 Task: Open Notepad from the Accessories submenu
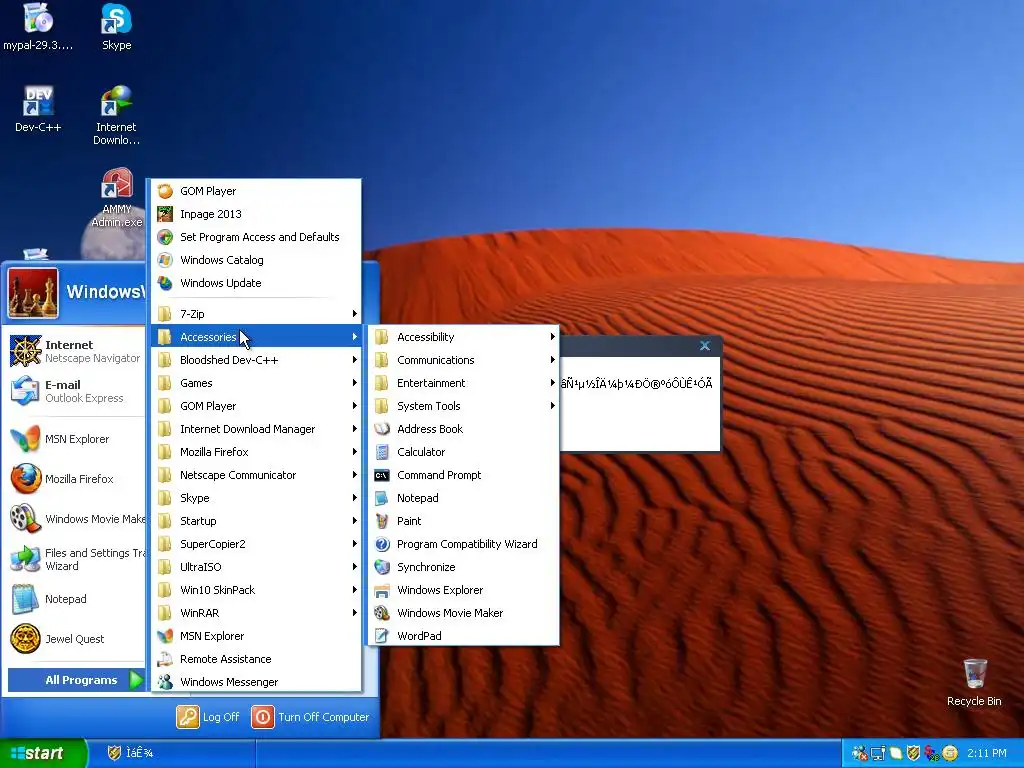464,498
